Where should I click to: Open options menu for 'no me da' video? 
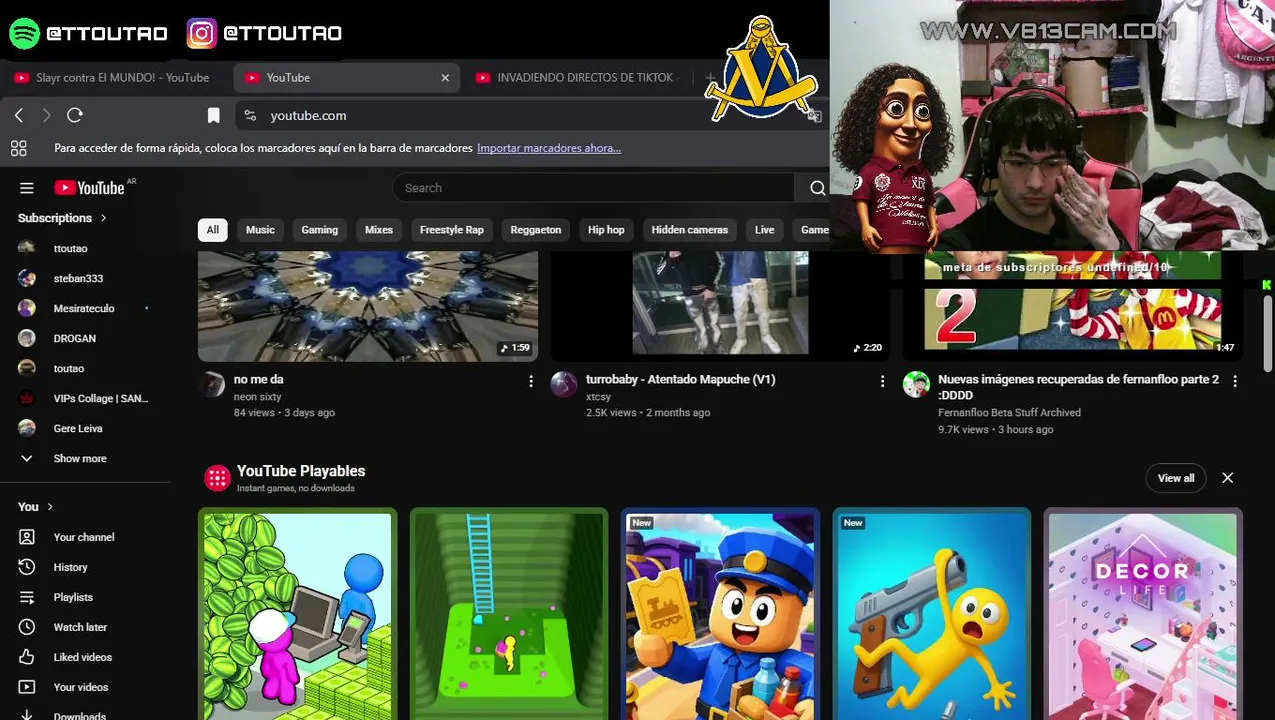tap(531, 381)
